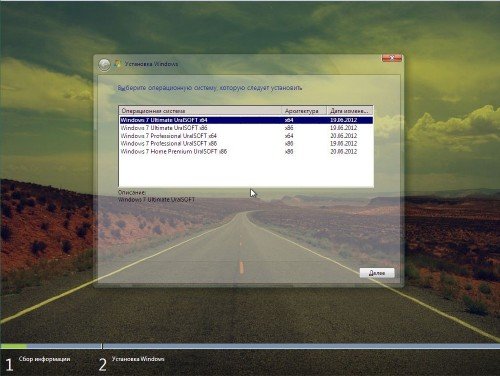
Task: Click the round back arrow button
Action: click(x=104, y=65)
